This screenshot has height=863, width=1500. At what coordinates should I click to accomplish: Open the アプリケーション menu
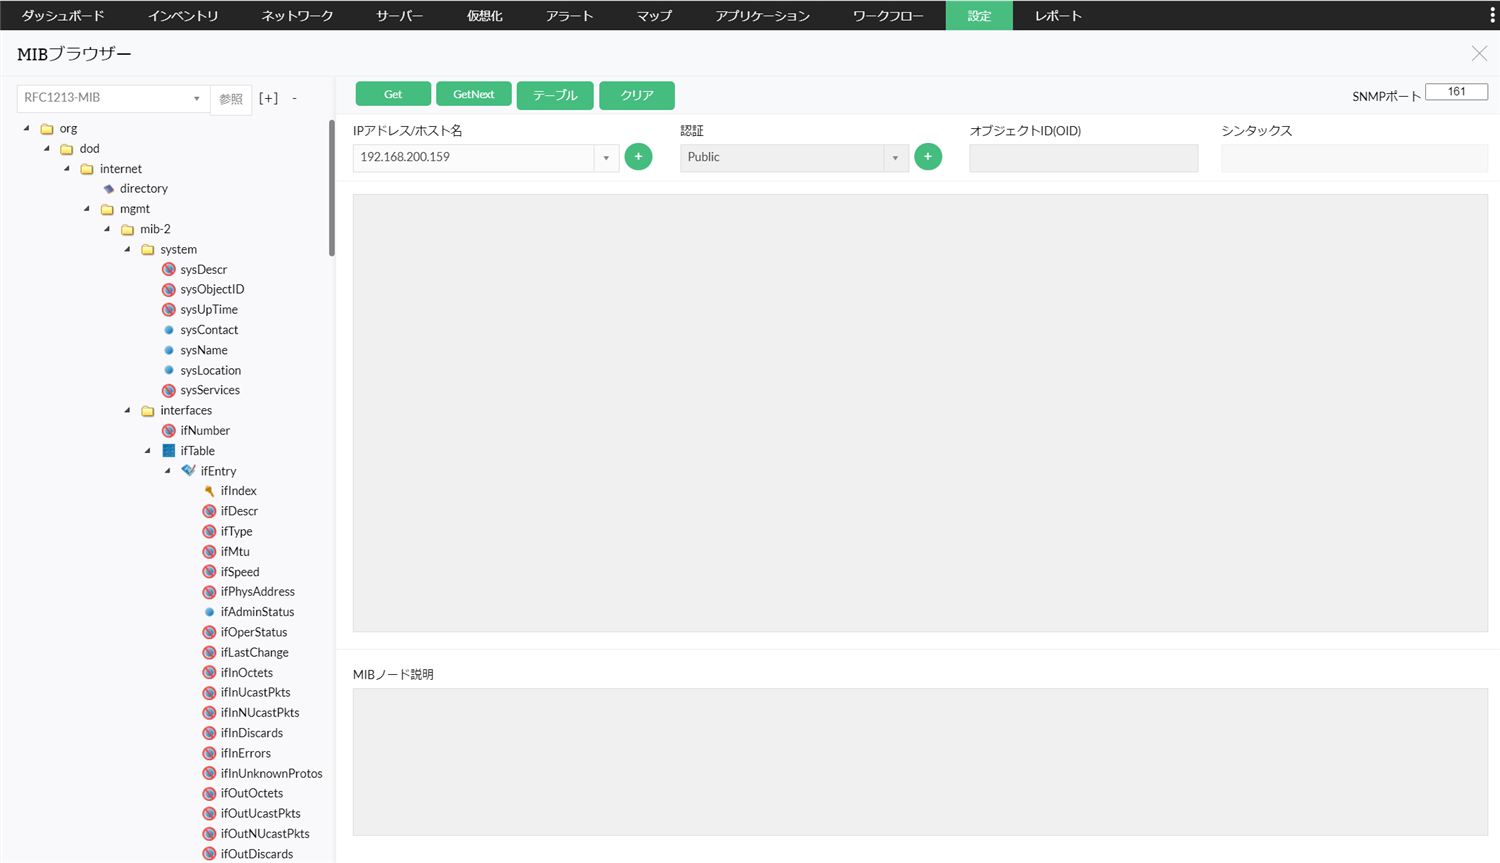pos(762,16)
